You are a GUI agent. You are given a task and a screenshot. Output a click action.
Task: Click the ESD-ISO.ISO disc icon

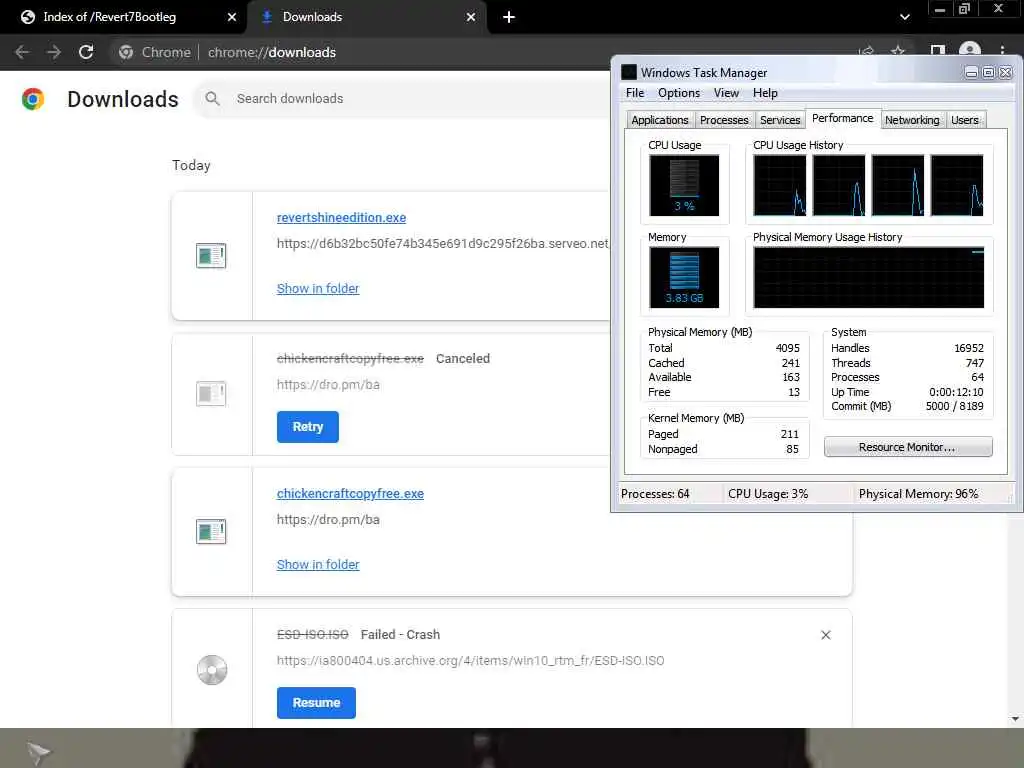[x=212, y=669]
